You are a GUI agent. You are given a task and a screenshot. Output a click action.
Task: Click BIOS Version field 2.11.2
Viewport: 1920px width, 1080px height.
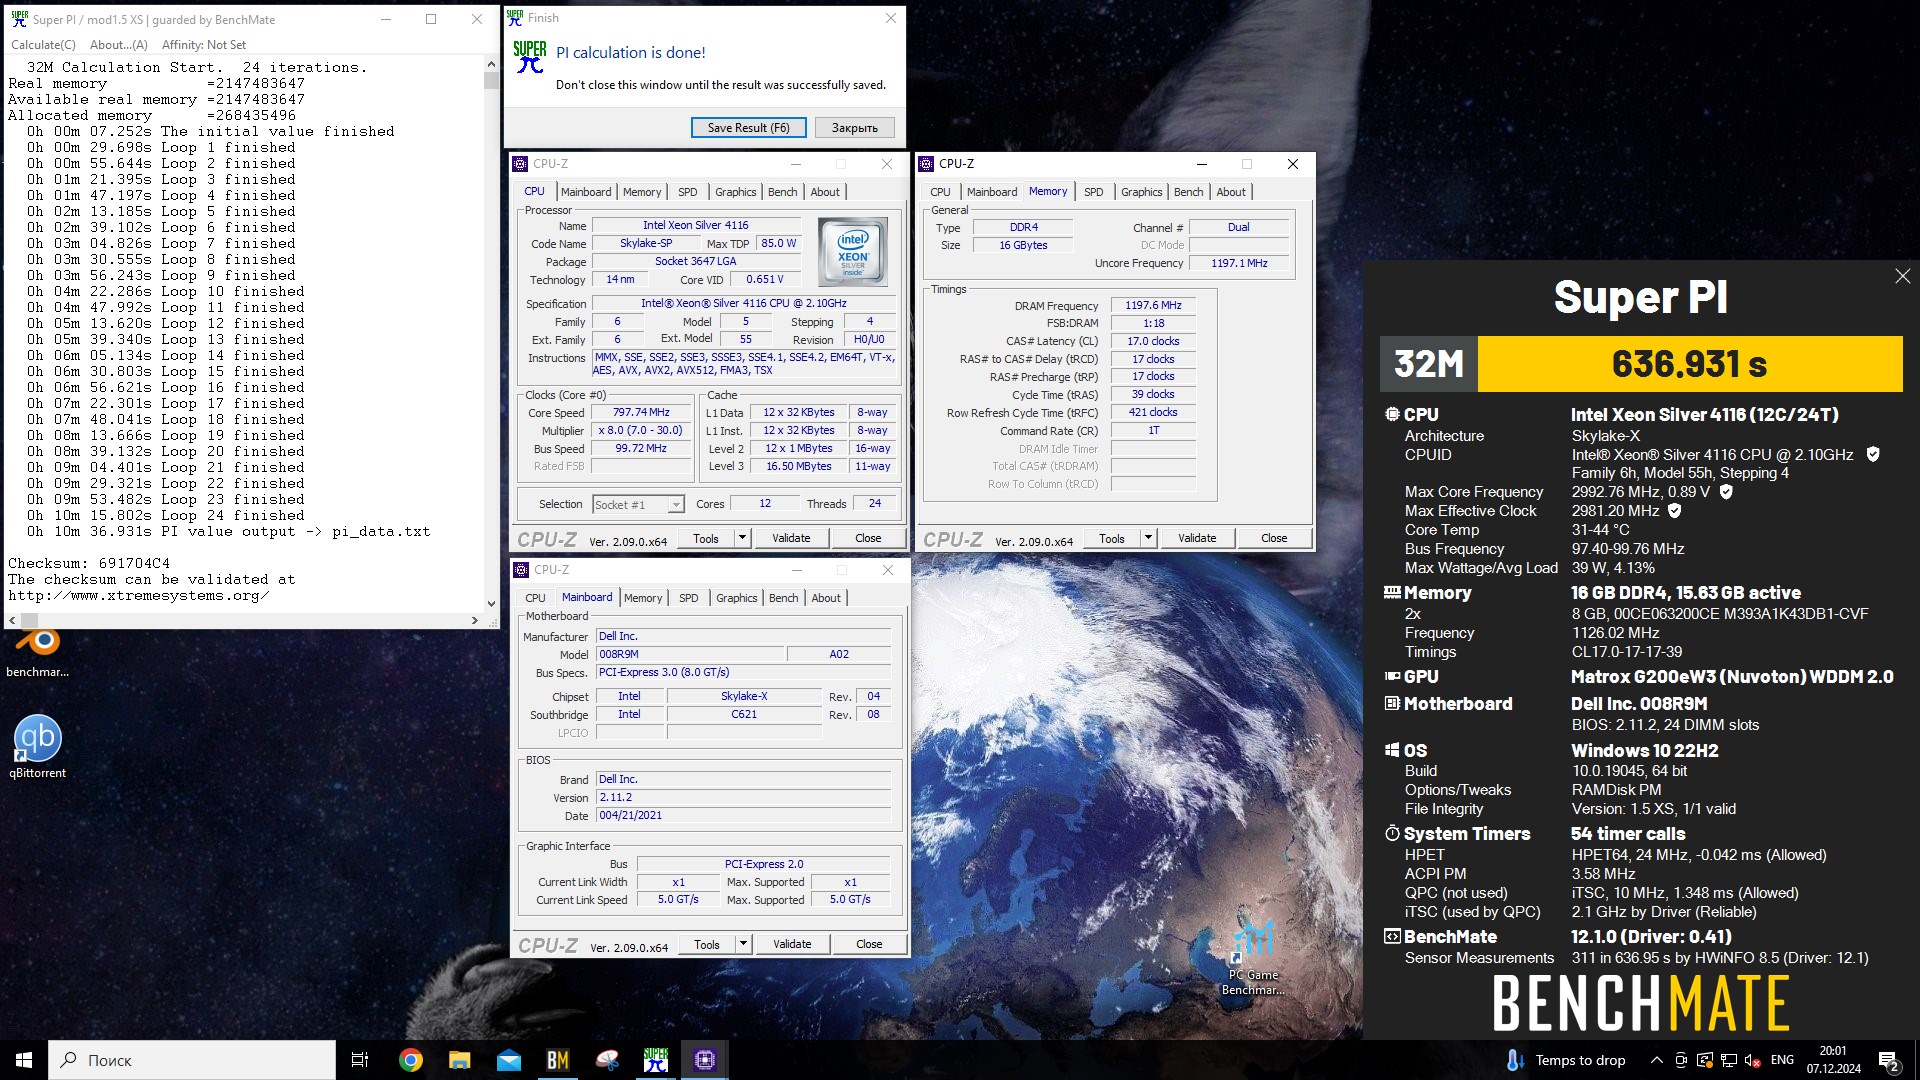(x=743, y=797)
